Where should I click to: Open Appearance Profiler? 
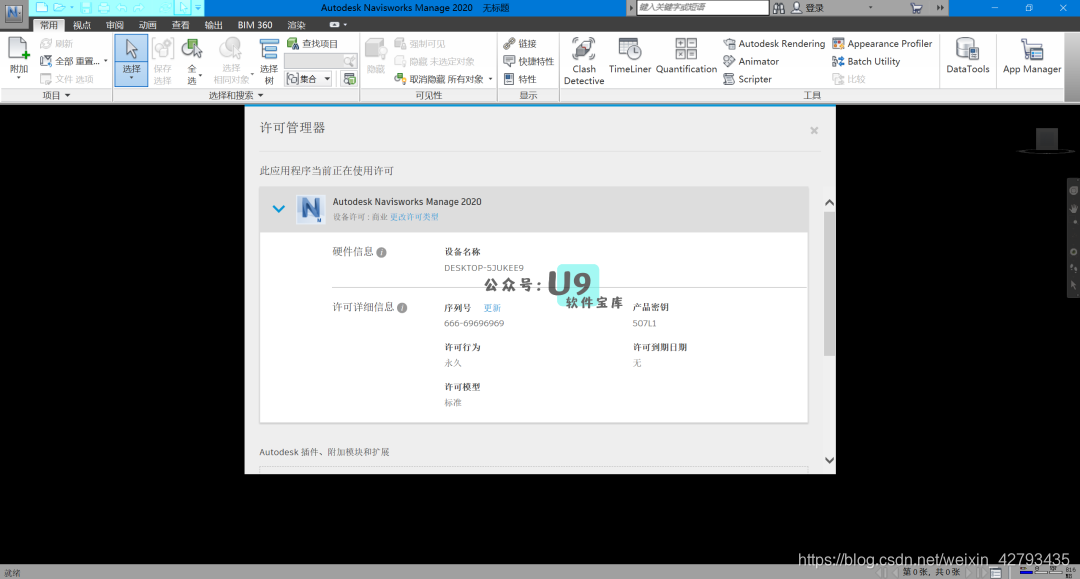(x=882, y=43)
